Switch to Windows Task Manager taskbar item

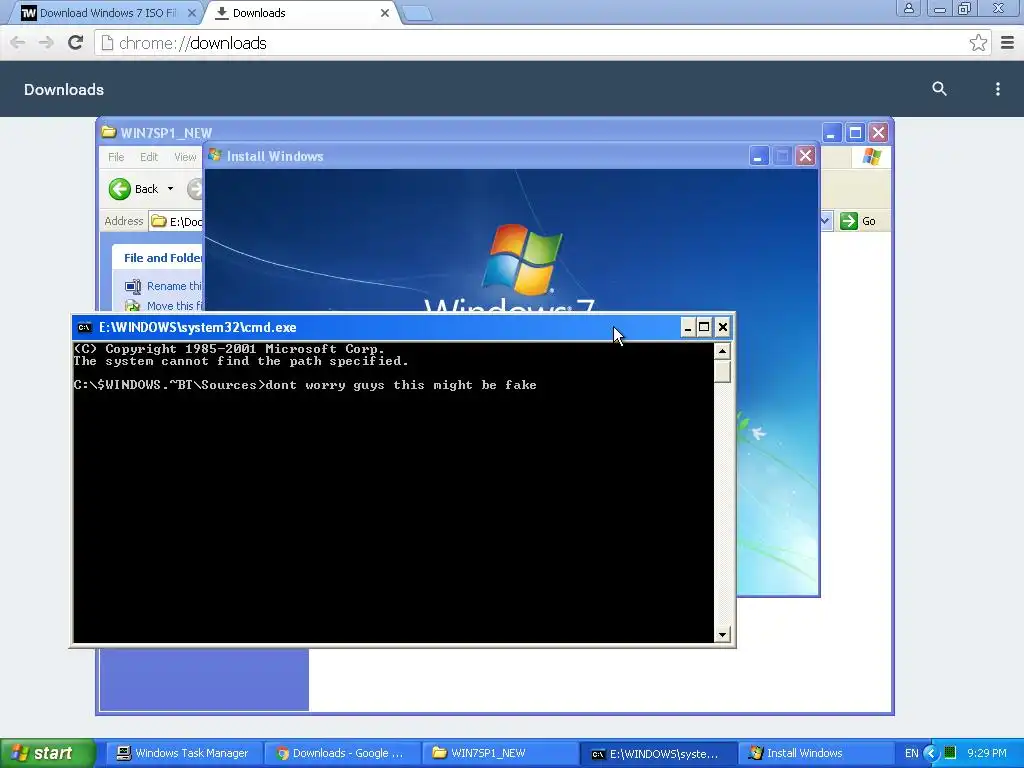pyautogui.click(x=184, y=753)
